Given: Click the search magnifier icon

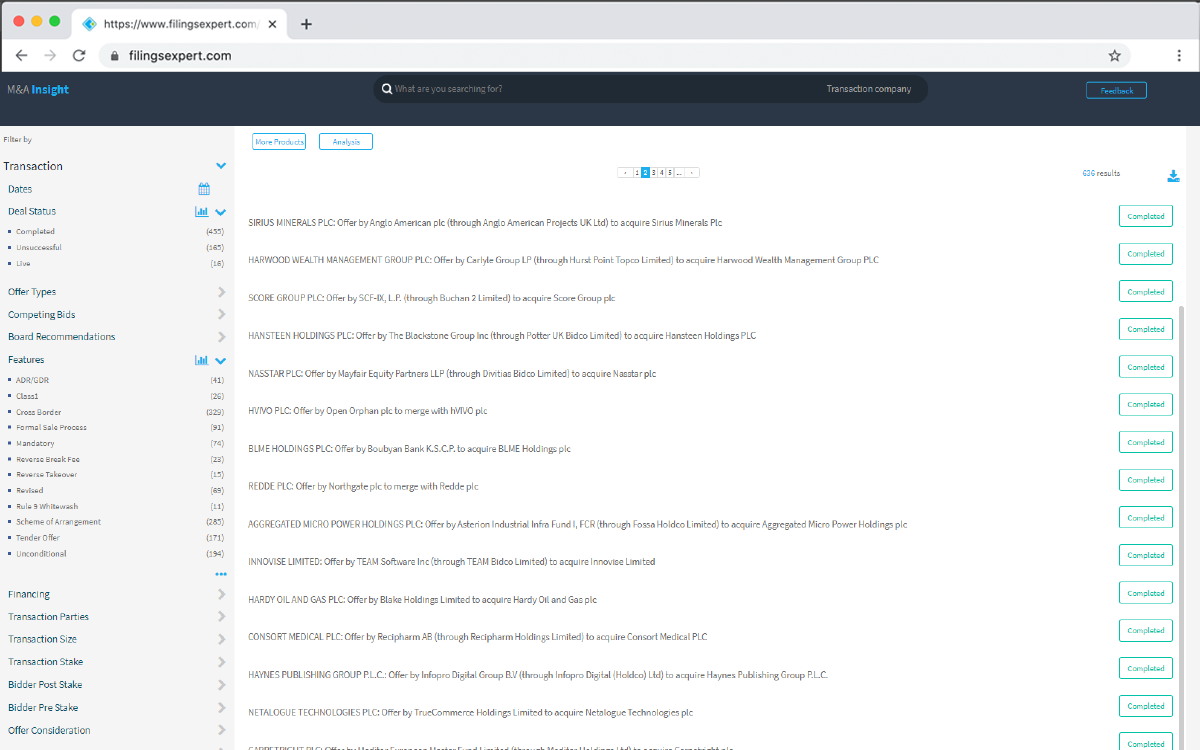Looking at the screenshot, I should (x=386, y=90).
